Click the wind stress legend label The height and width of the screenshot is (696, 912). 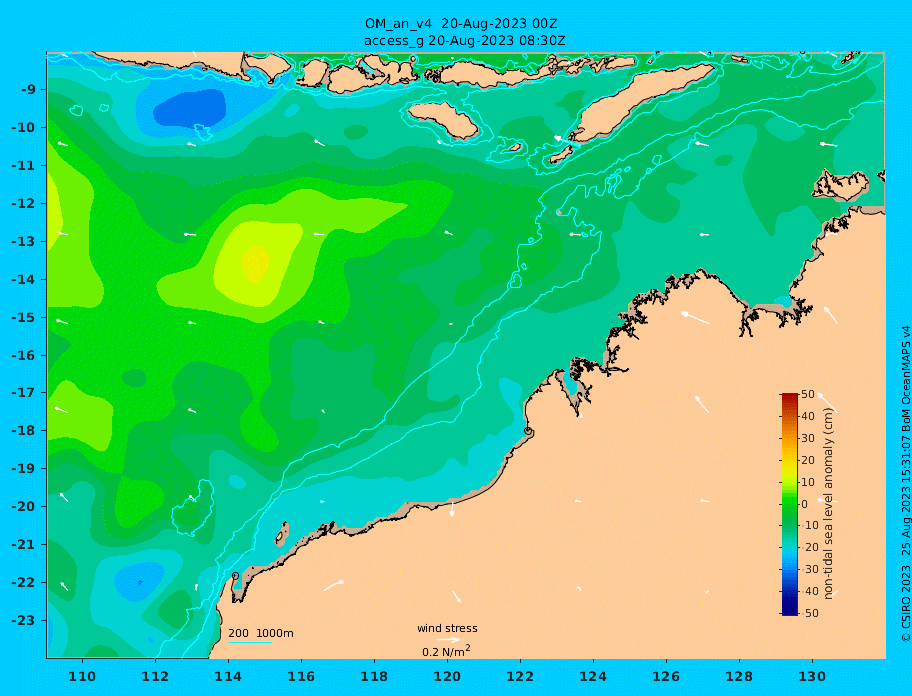point(447,628)
